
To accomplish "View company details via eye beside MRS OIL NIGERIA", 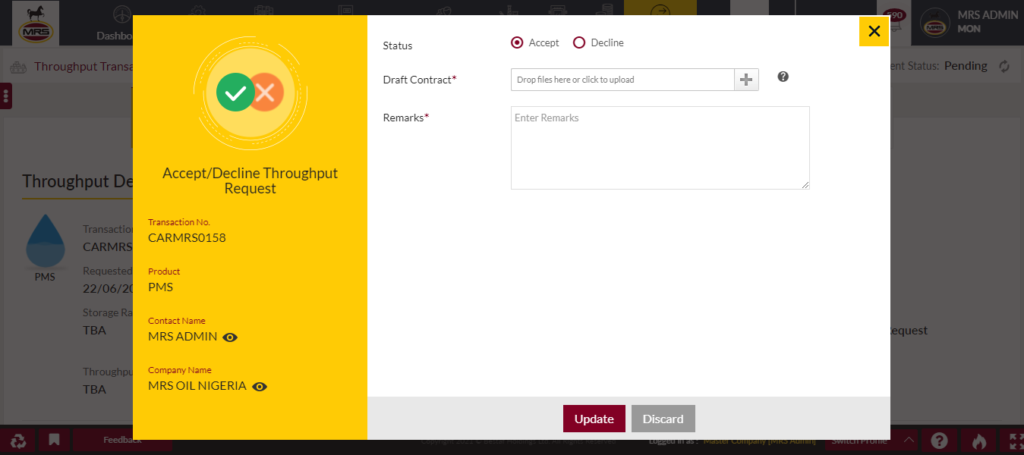I will [x=260, y=386].
